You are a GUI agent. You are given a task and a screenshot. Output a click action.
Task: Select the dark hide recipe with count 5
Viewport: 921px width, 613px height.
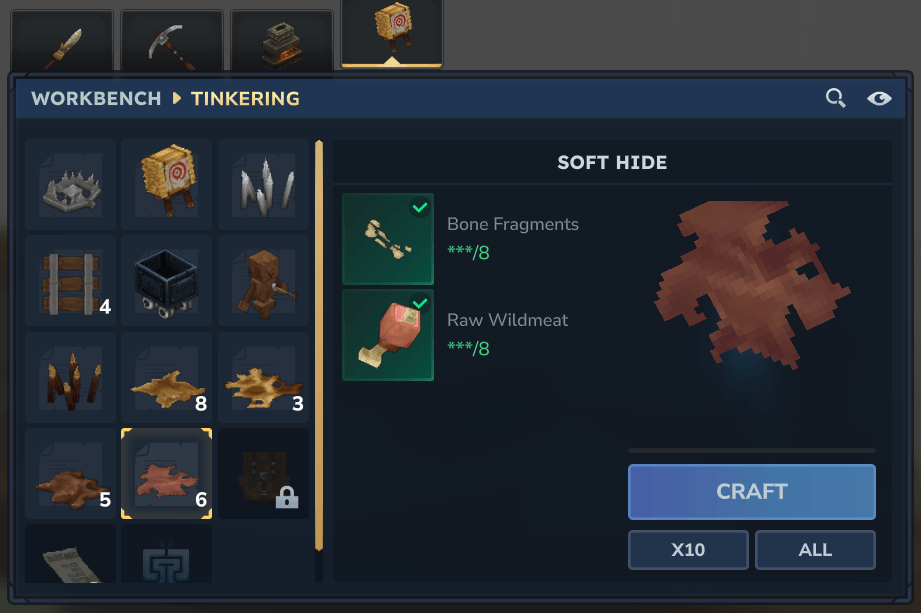click(70, 473)
